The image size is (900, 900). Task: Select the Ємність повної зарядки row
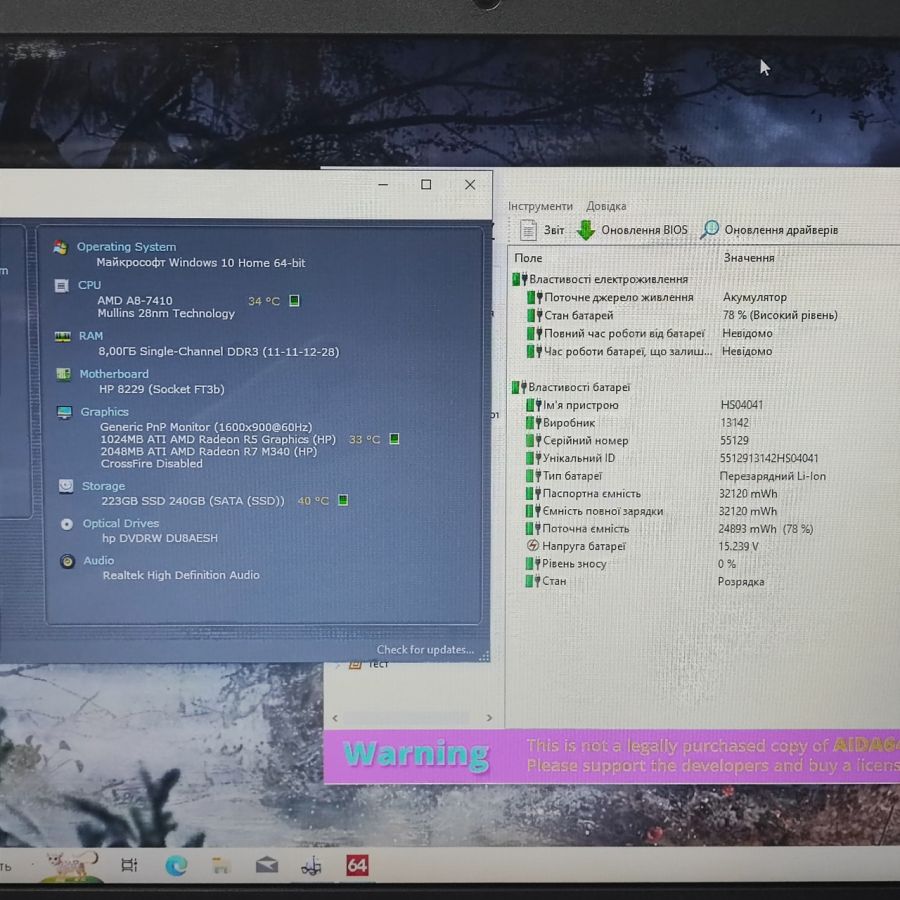click(651, 511)
